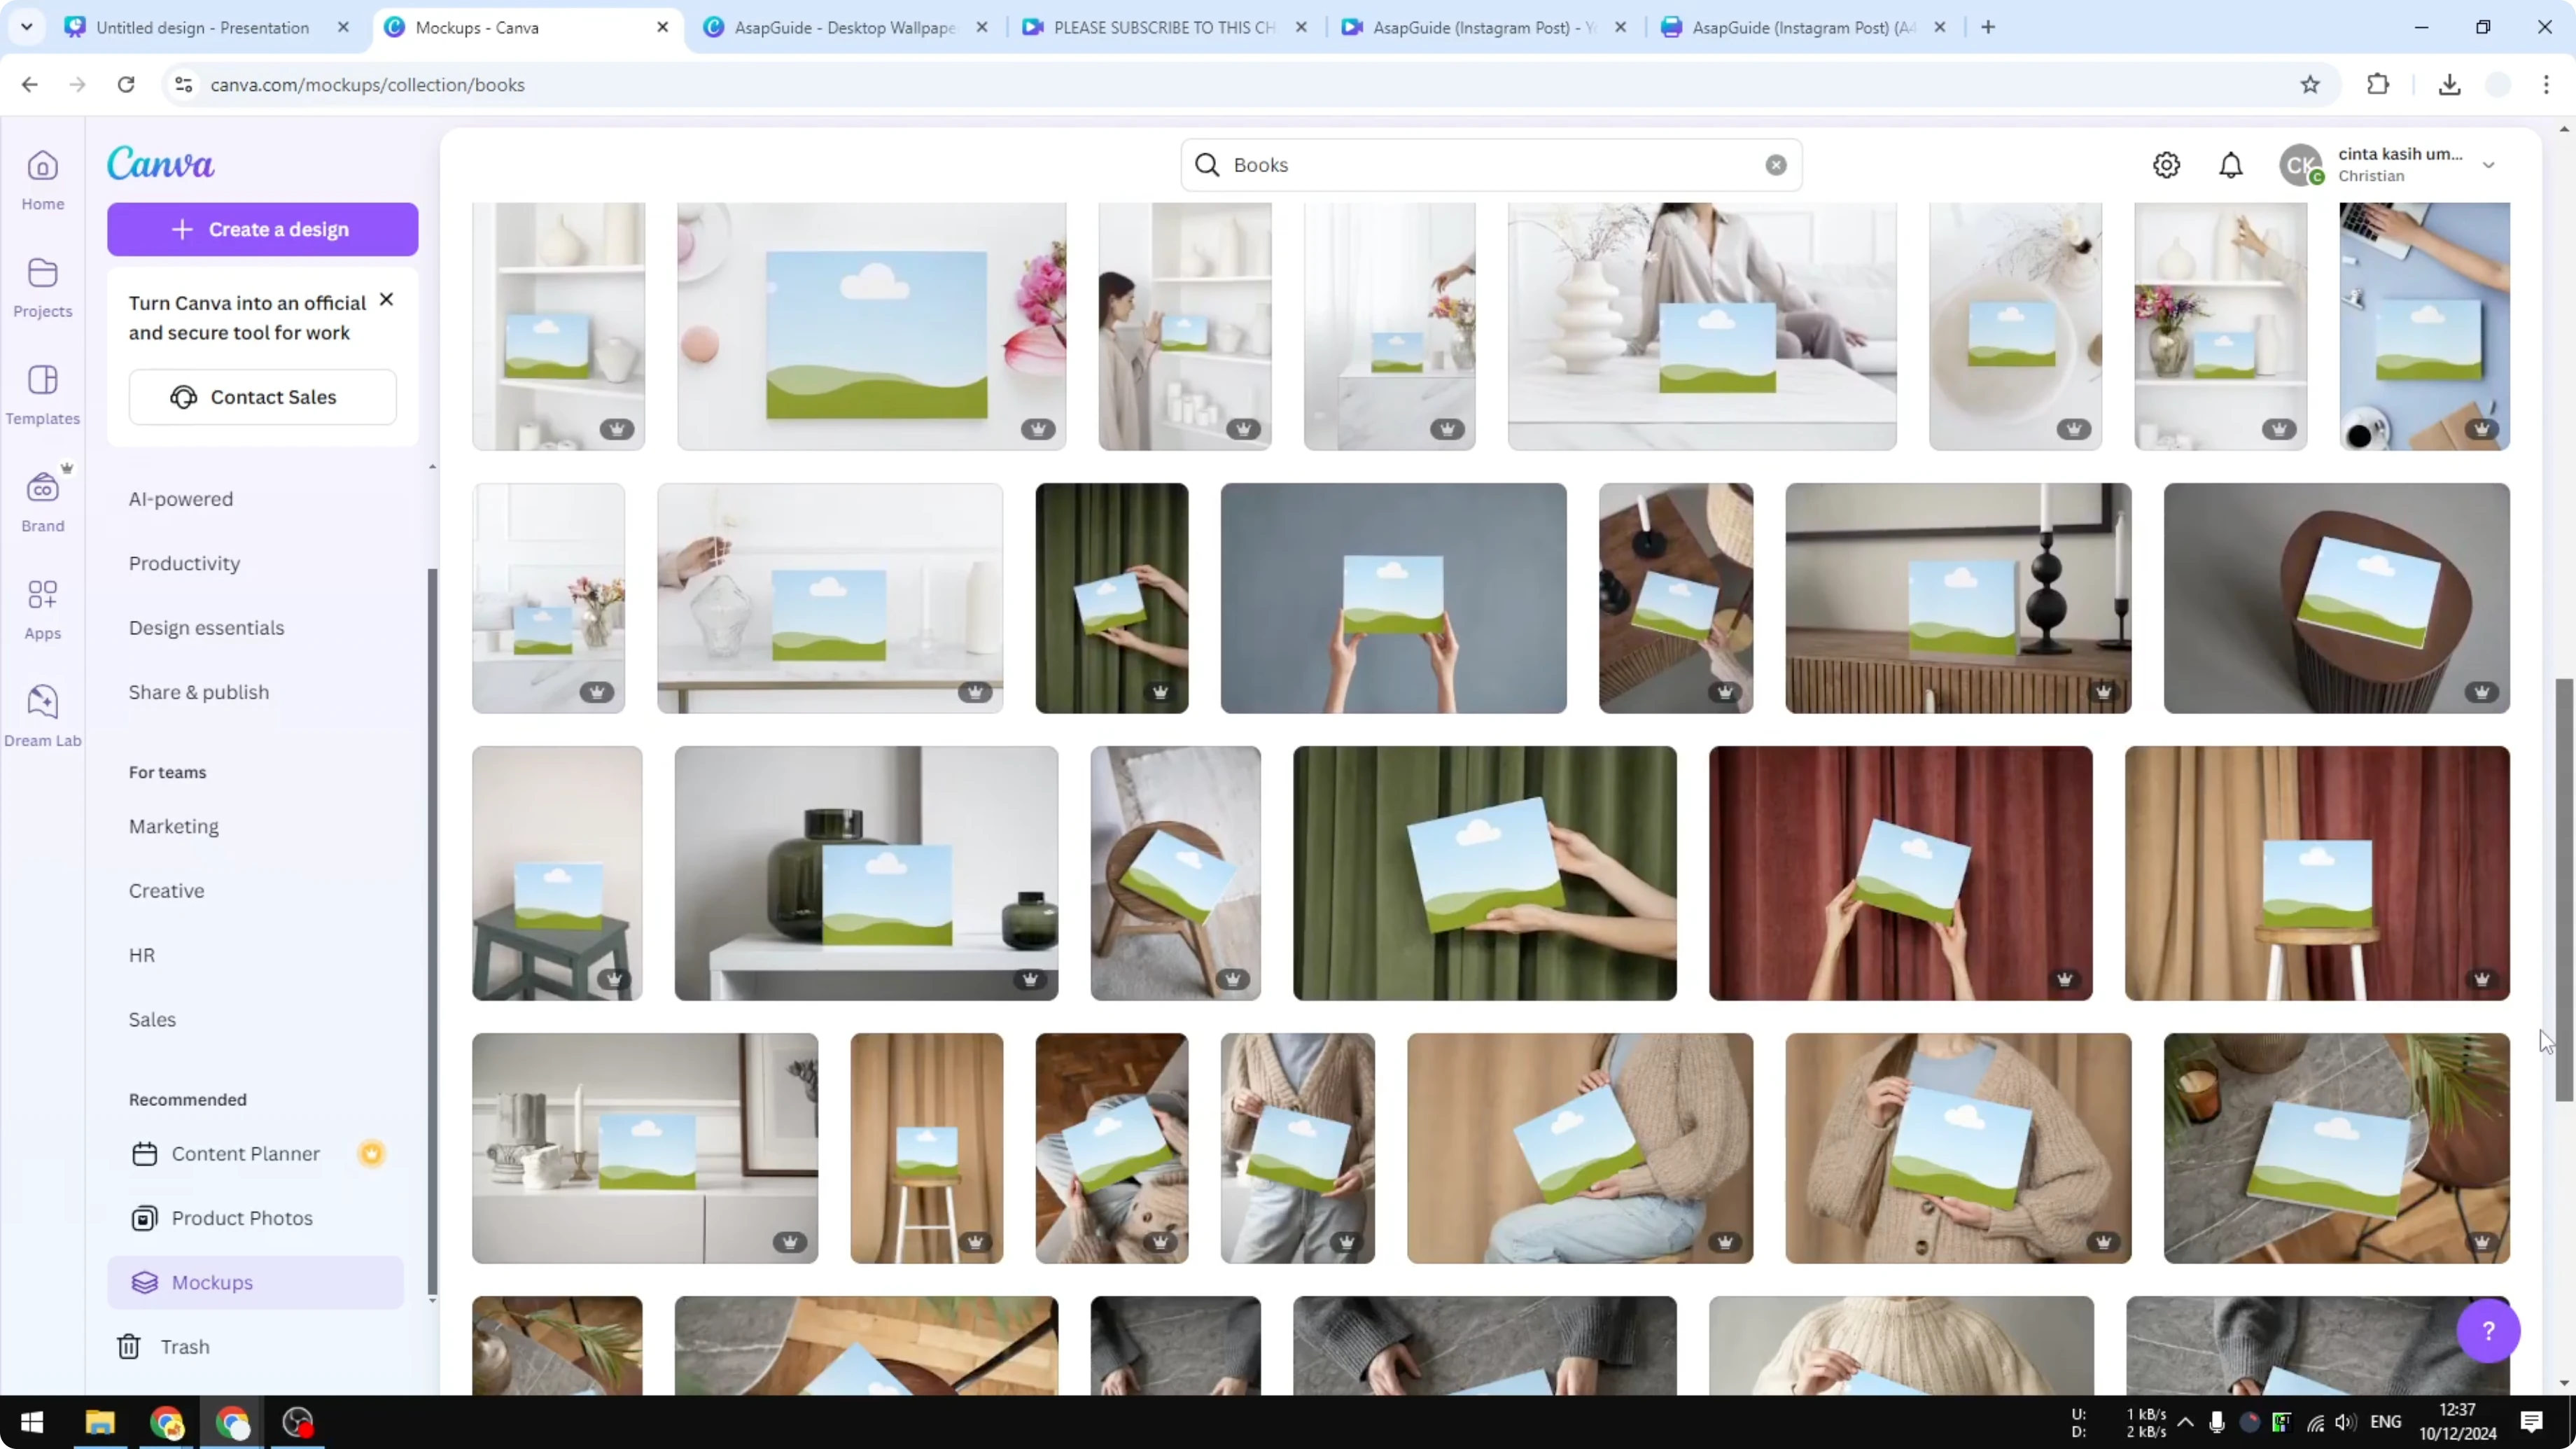This screenshot has width=2576, height=1449.
Task: Click the search magnifier icon
Action: click(x=1207, y=165)
